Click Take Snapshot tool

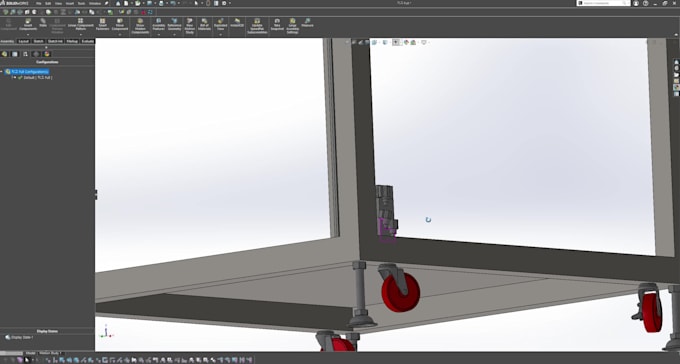tap(277, 24)
